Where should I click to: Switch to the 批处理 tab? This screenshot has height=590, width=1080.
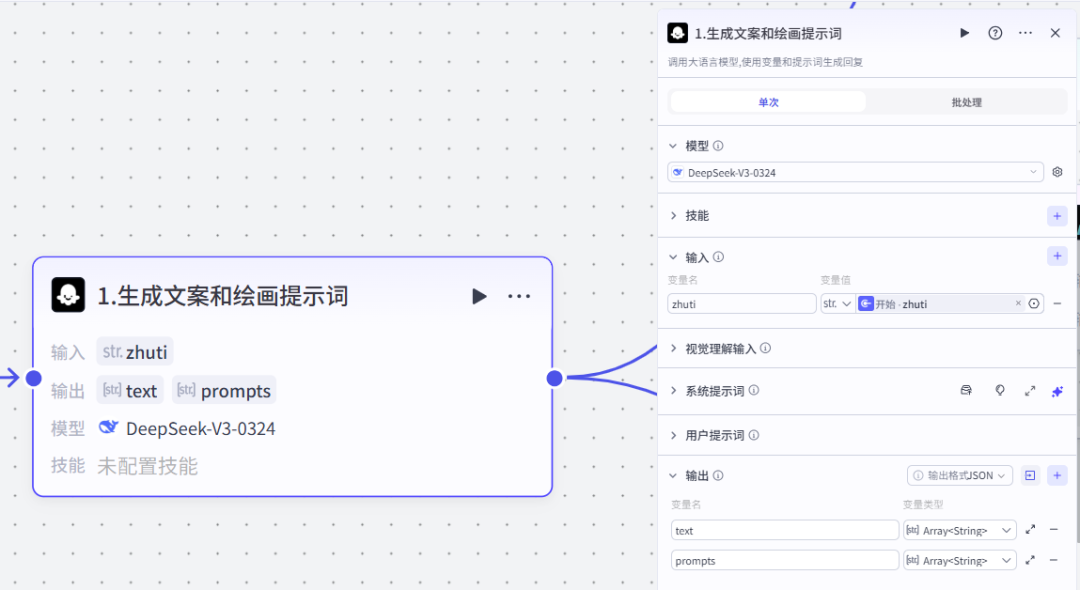click(x=966, y=102)
